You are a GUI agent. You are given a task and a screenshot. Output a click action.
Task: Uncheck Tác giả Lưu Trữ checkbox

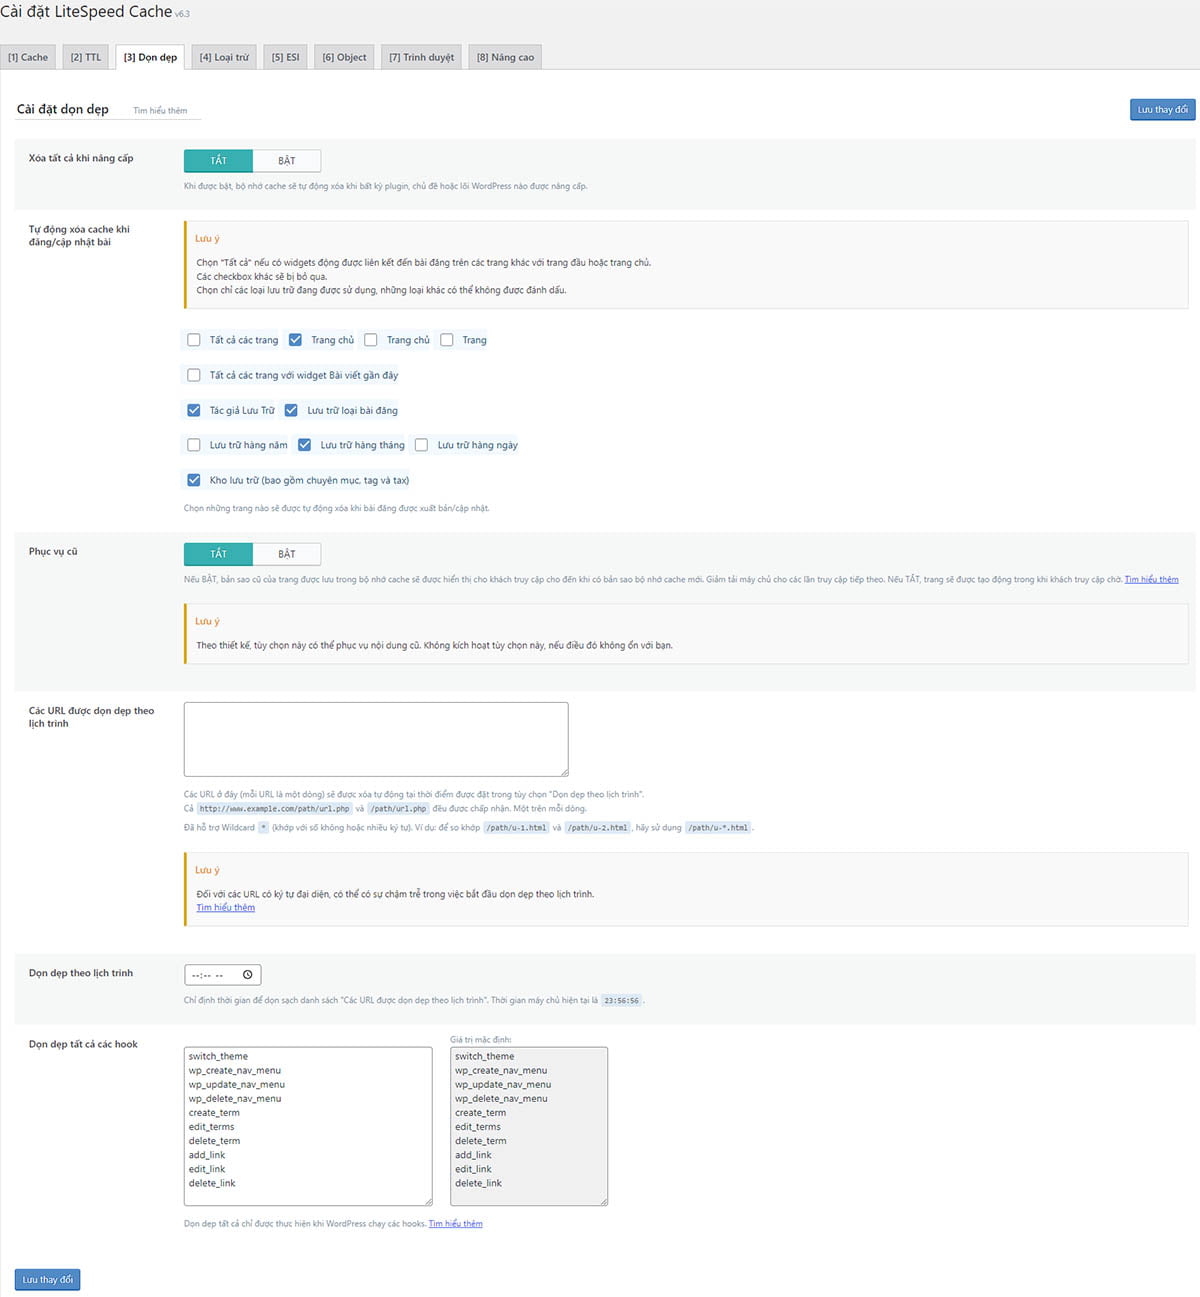click(x=194, y=410)
